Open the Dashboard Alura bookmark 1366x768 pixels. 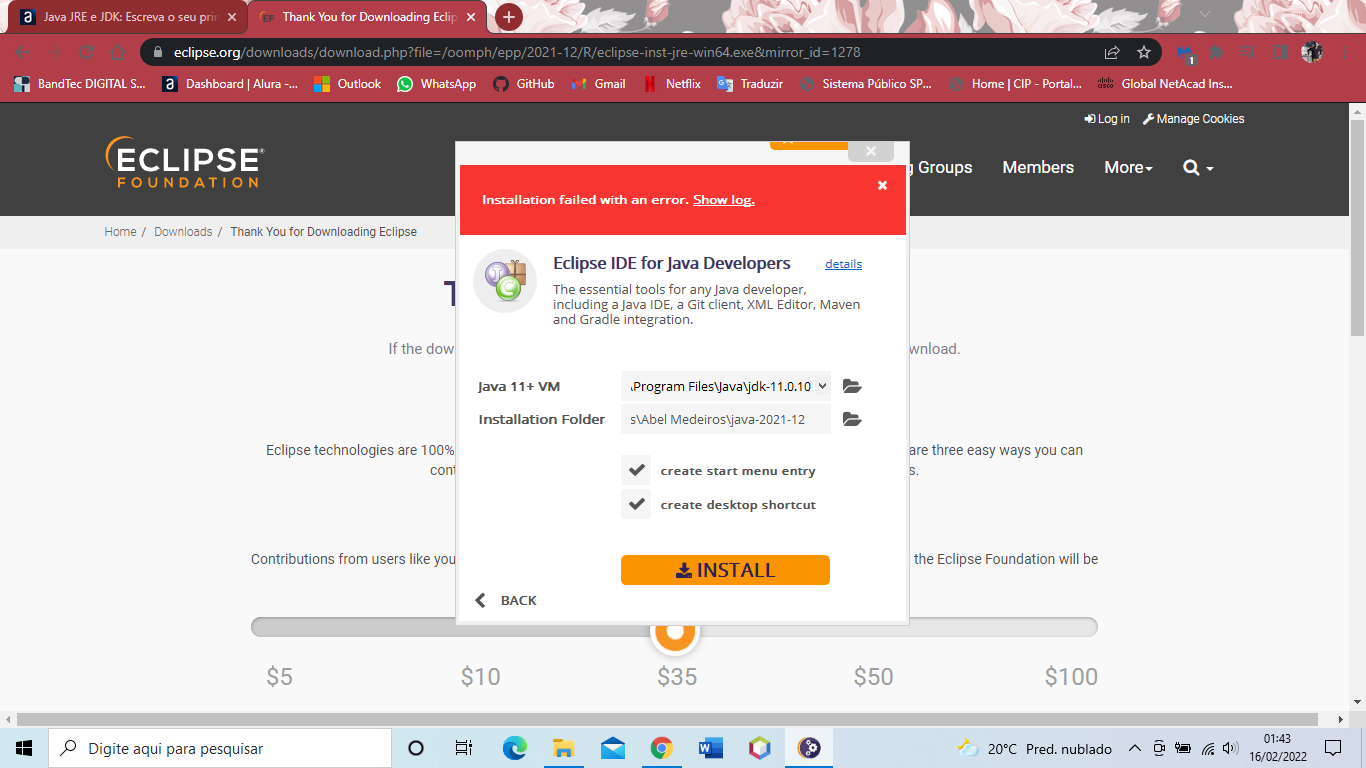coord(230,84)
